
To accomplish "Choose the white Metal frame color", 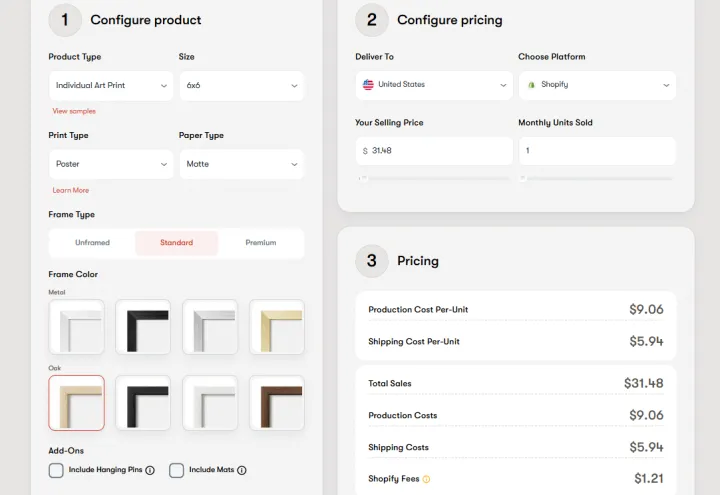I will [77, 327].
